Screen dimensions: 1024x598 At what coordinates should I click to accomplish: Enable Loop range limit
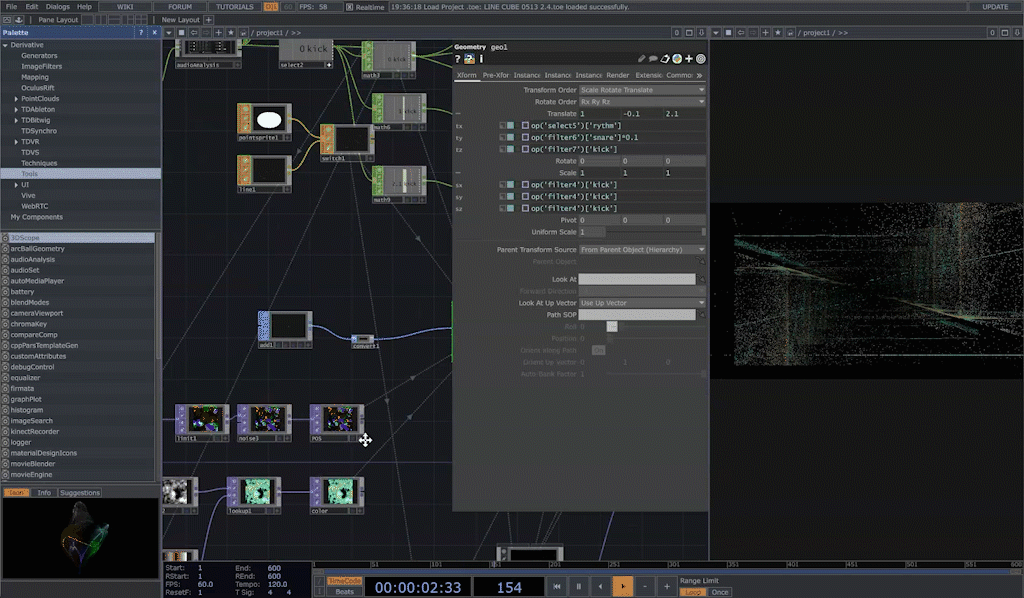coord(693,592)
